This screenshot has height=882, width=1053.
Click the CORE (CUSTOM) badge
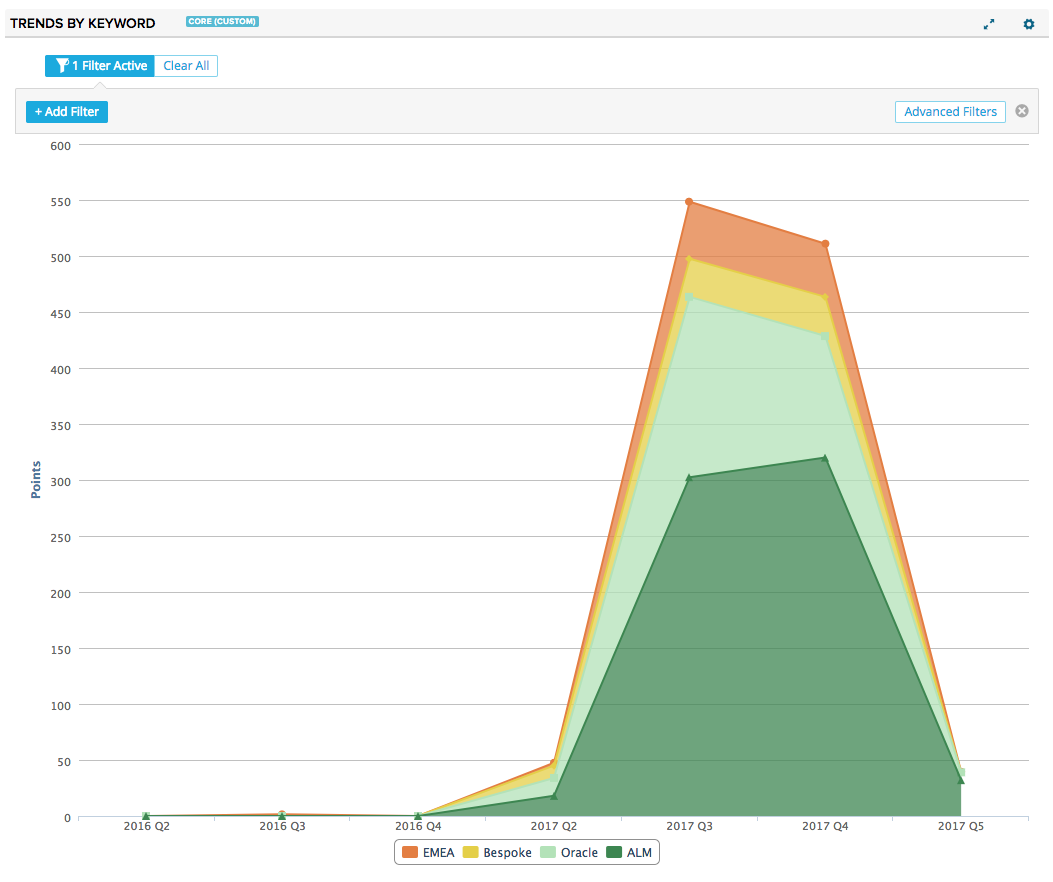tap(222, 21)
